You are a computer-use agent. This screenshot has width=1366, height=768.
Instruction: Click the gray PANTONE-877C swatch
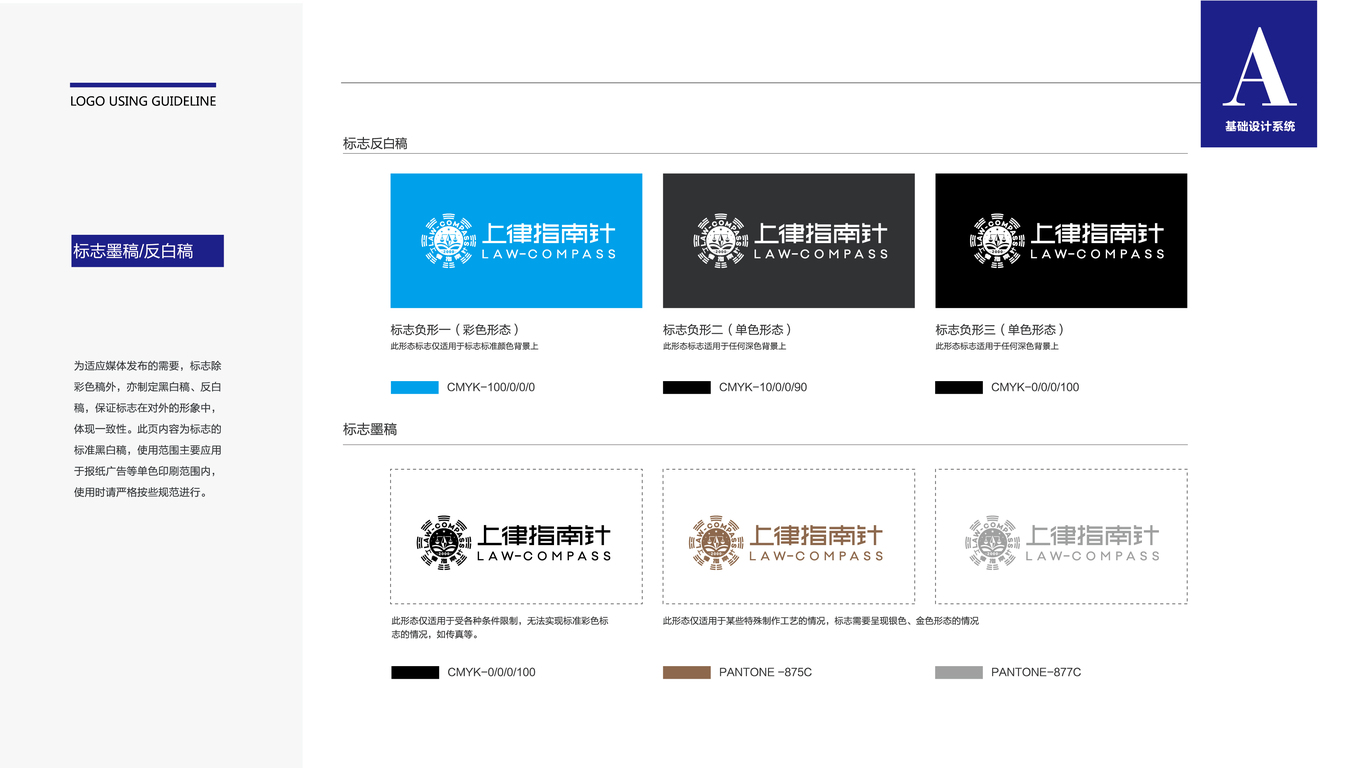pyautogui.click(x=959, y=672)
